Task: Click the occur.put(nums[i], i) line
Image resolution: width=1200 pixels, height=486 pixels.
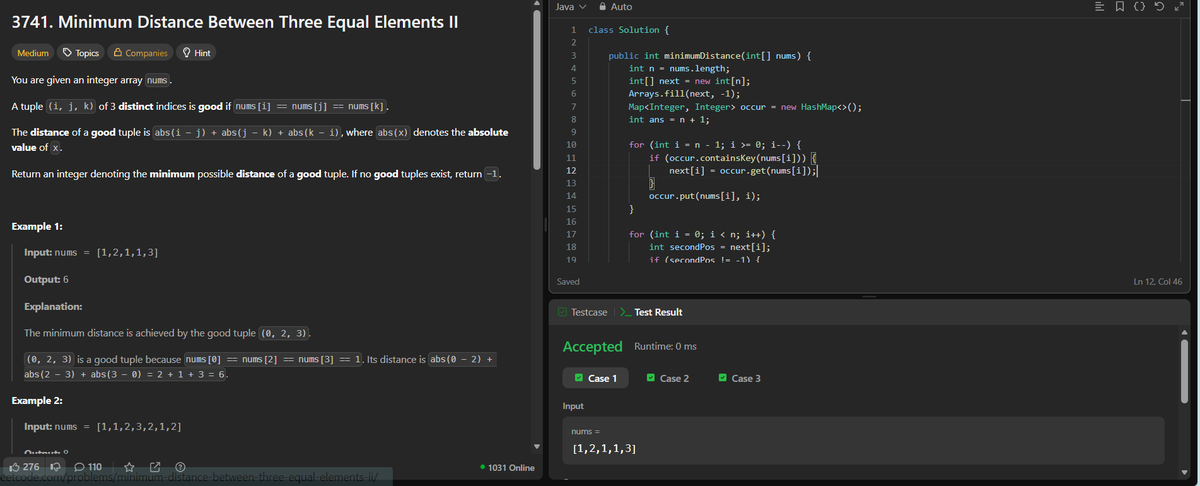Action: (703, 197)
